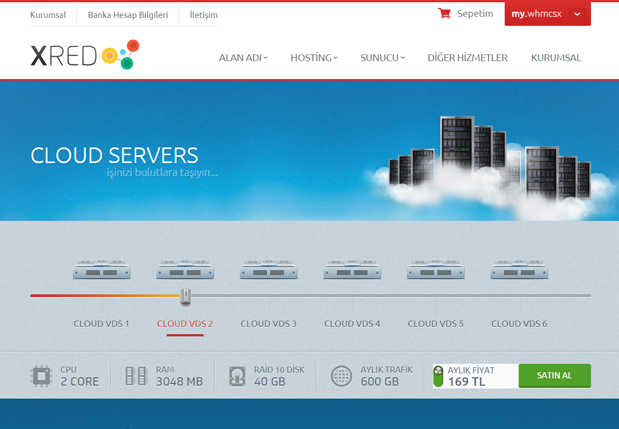The width and height of the screenshot is (619, 429).
Task: Select the CLOUD VDS 6 plan label
Action: (x=519, y=324)
